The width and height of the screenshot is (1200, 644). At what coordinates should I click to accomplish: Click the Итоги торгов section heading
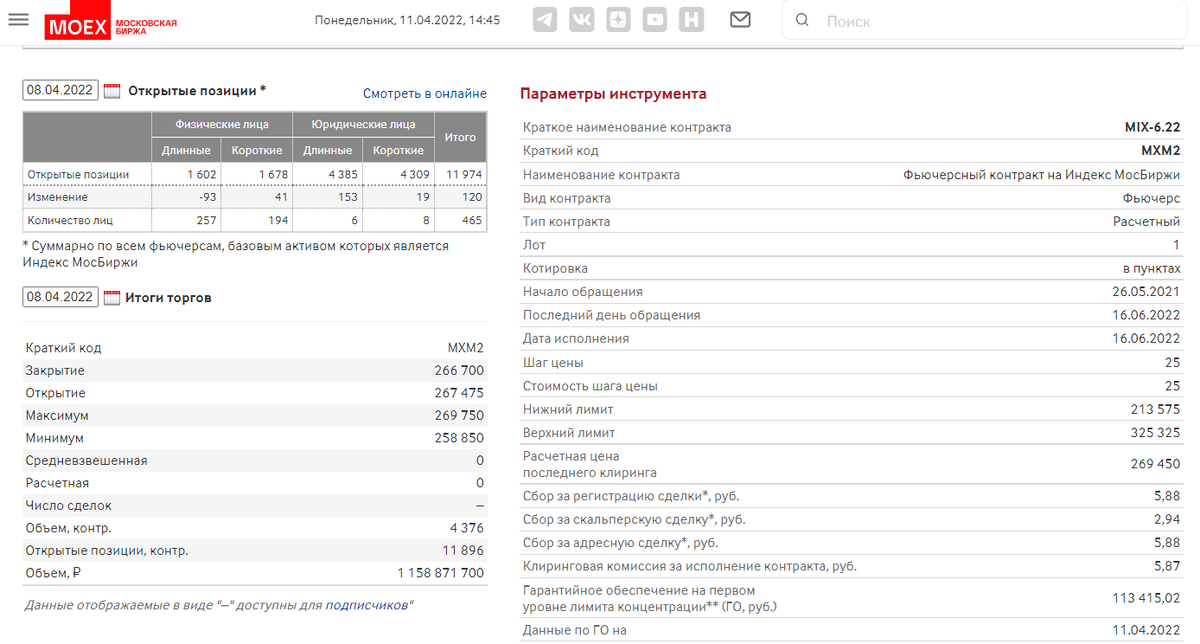click(x=168, y=297)
